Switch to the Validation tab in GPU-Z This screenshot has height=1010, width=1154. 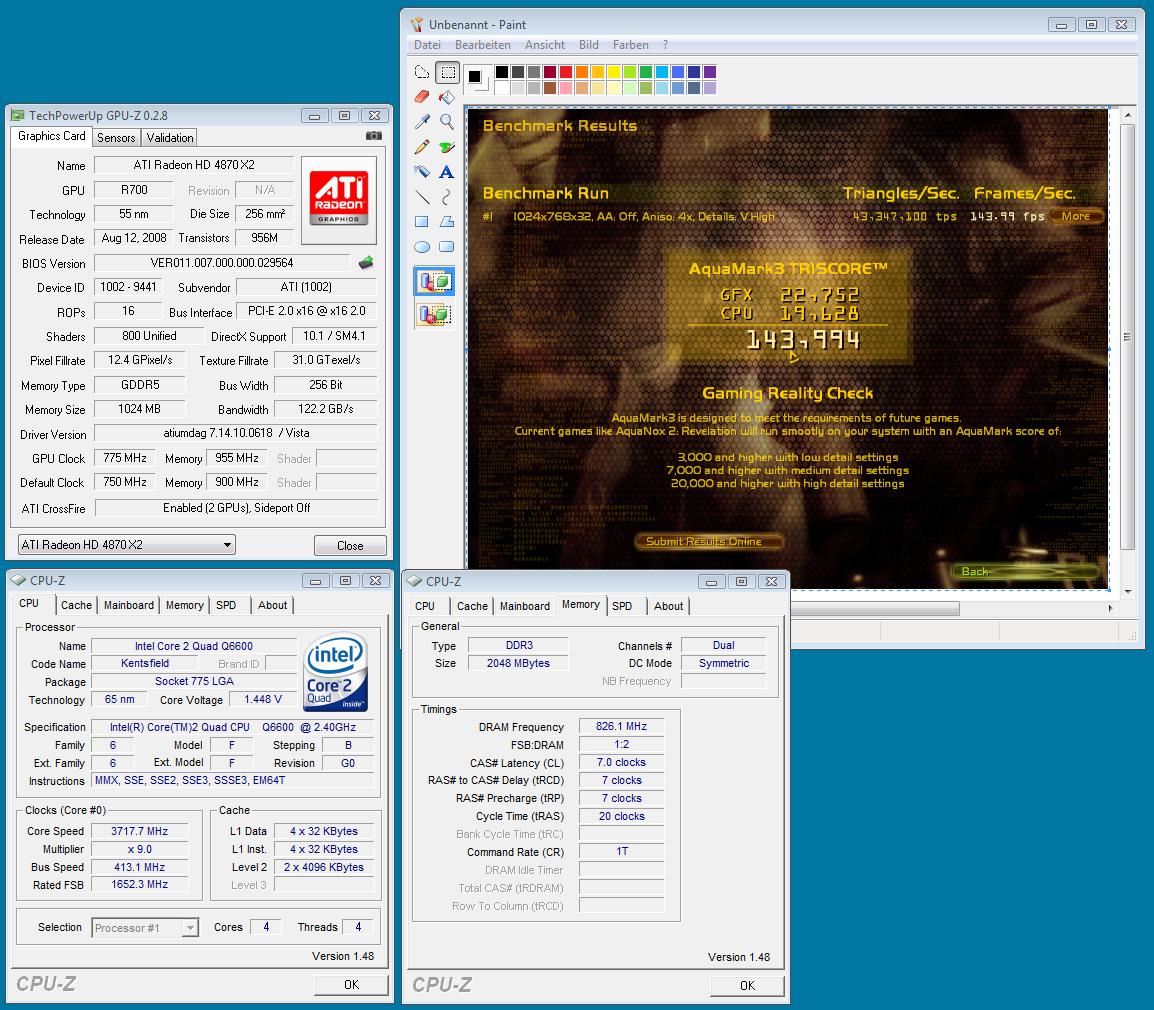169,138
